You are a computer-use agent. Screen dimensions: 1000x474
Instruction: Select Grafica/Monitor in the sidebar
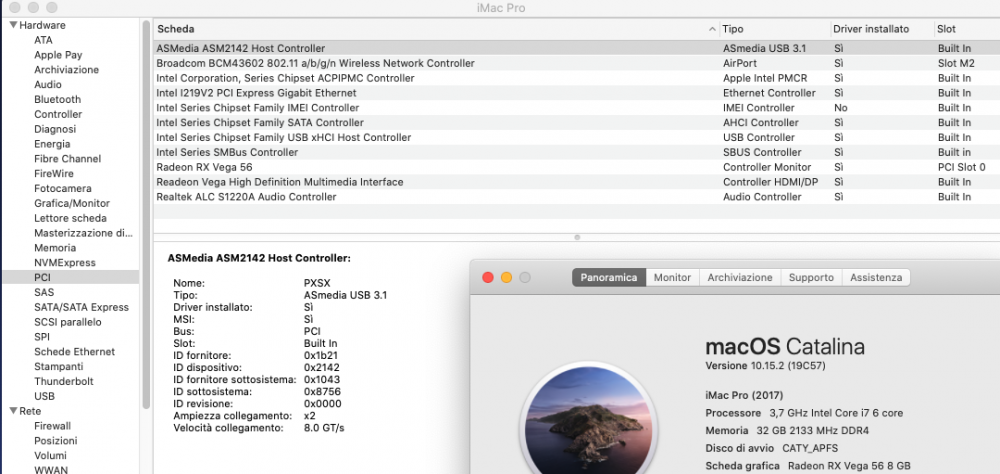72,204
